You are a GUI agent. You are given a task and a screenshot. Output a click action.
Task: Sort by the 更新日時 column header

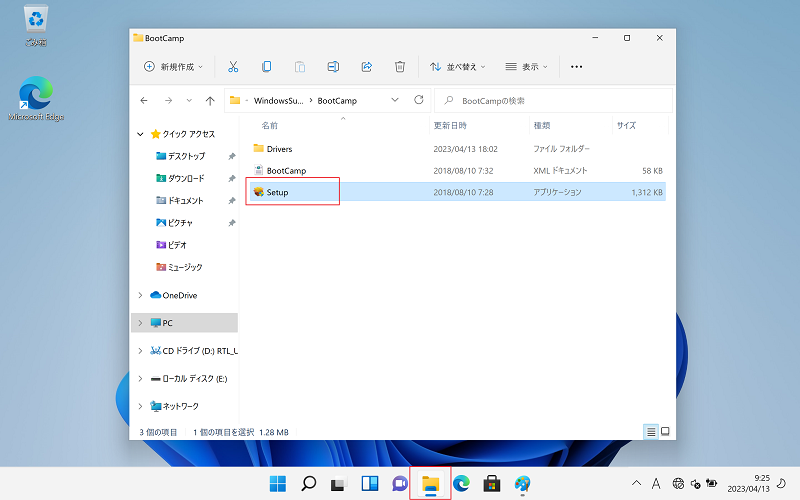click(450, 126)
